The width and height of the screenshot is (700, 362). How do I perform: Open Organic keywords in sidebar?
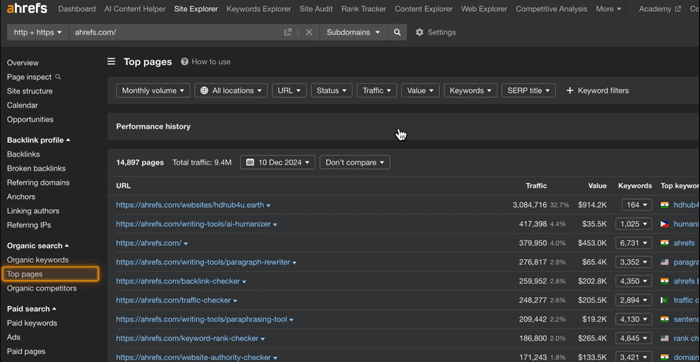[38, 260]
